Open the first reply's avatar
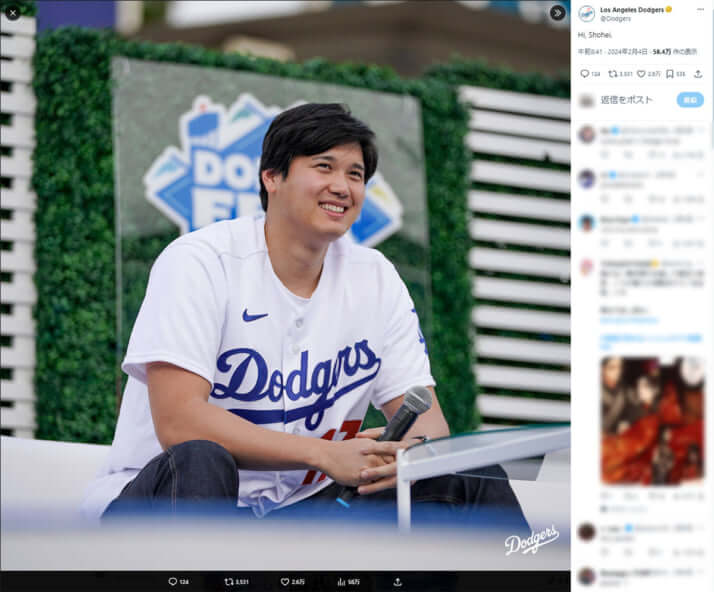 coord(586,134)
